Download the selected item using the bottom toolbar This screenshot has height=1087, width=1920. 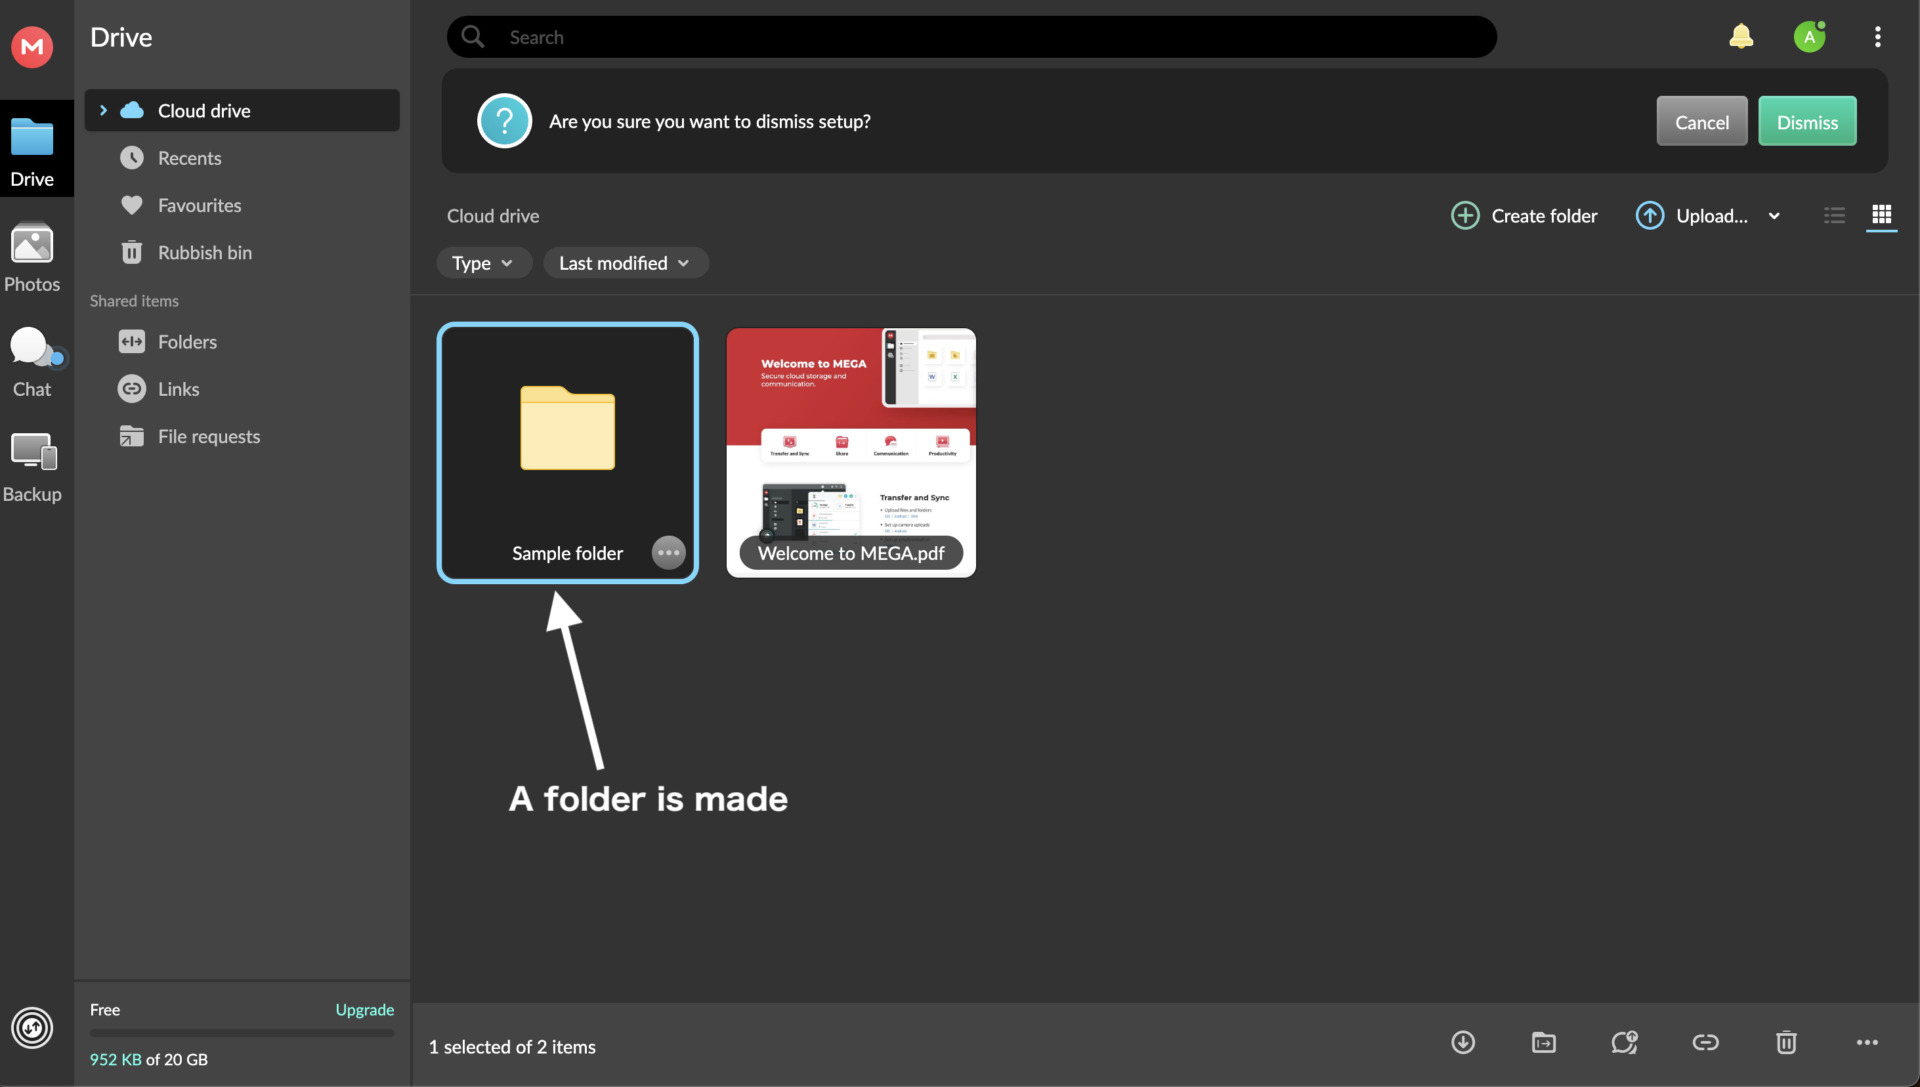1462,1042
